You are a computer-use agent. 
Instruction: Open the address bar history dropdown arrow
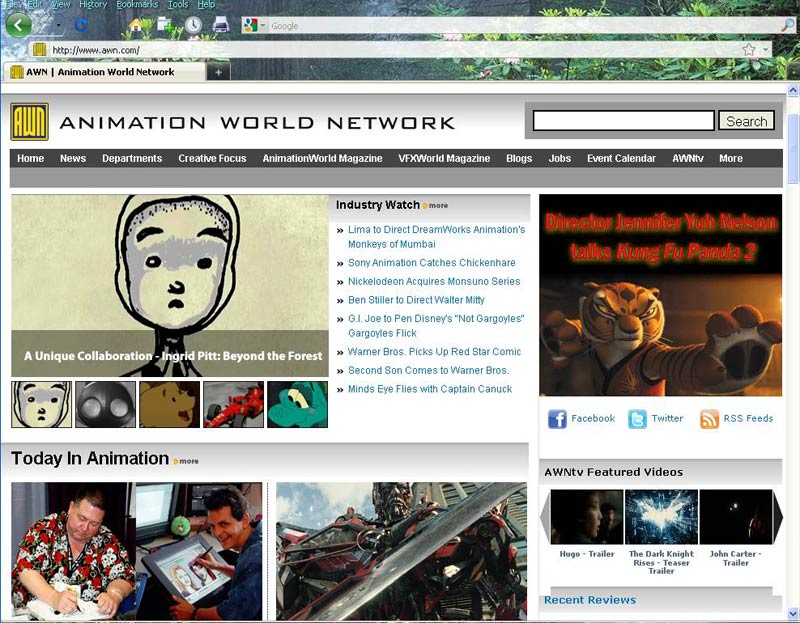point(765,49)
